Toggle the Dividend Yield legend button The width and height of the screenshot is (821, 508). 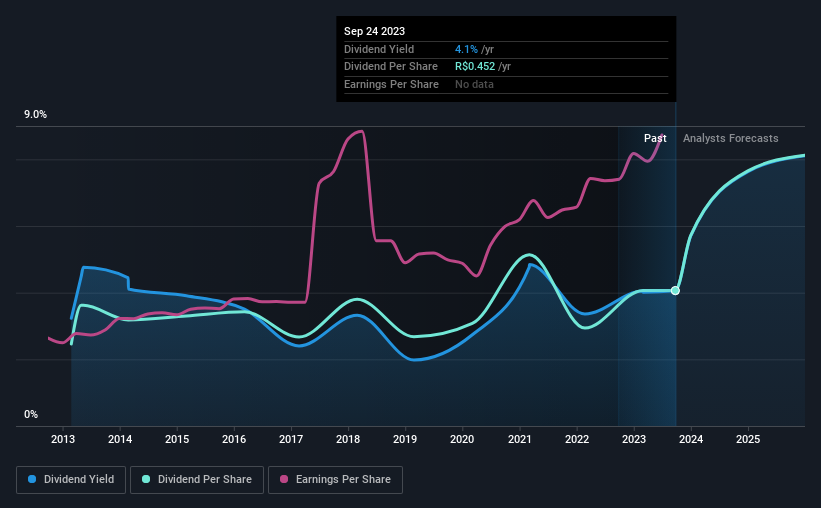71,480
